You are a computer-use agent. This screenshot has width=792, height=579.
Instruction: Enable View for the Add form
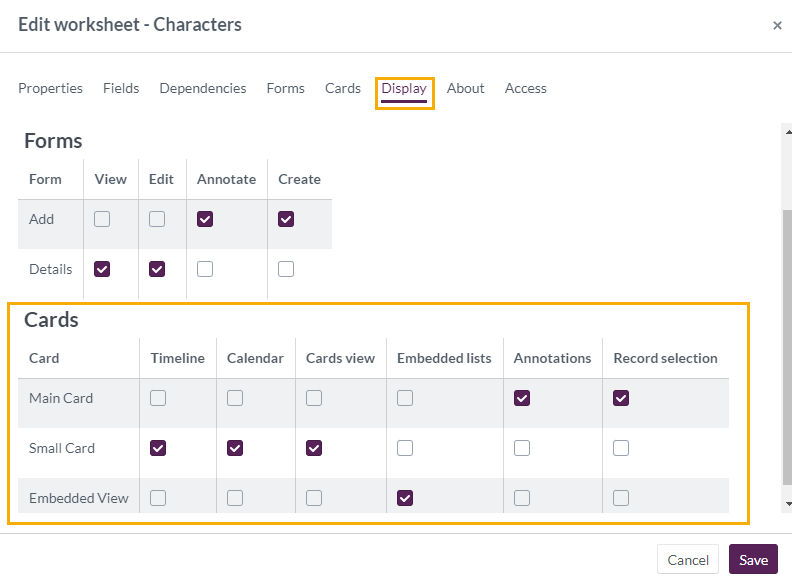pos(102,219)
